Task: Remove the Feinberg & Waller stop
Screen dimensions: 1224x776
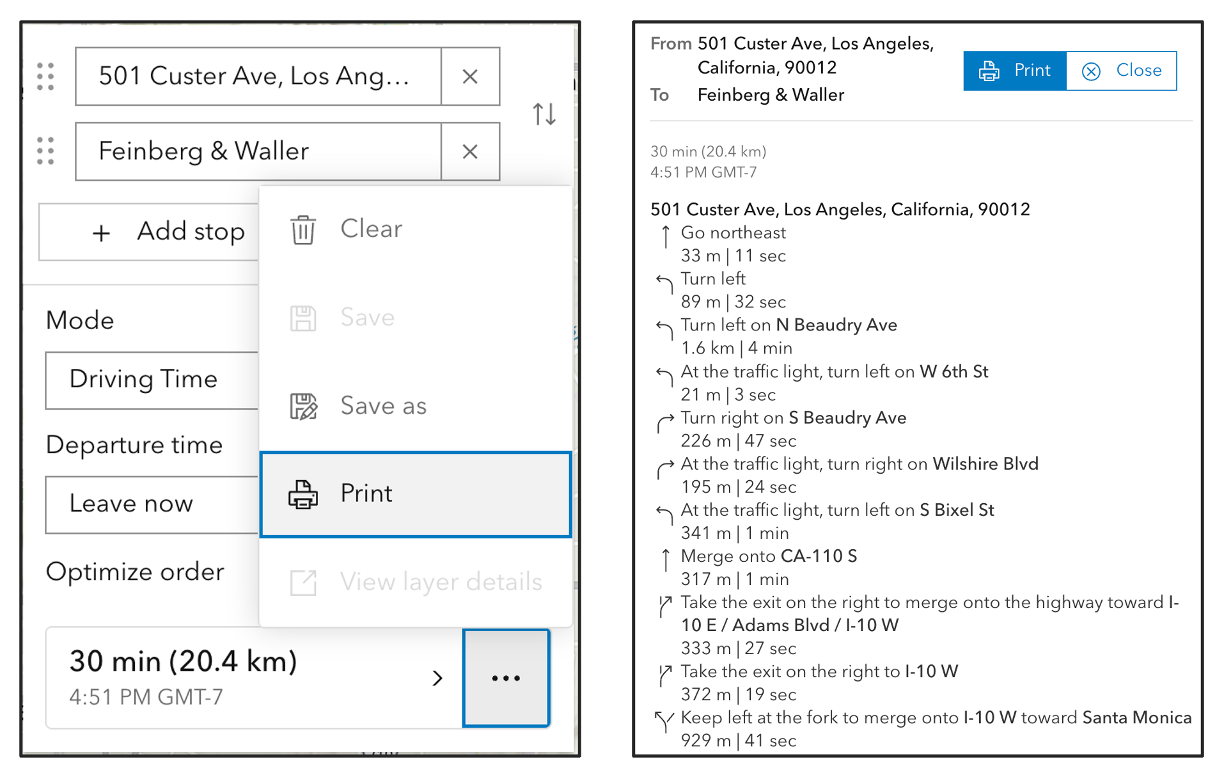Action: 470,152
